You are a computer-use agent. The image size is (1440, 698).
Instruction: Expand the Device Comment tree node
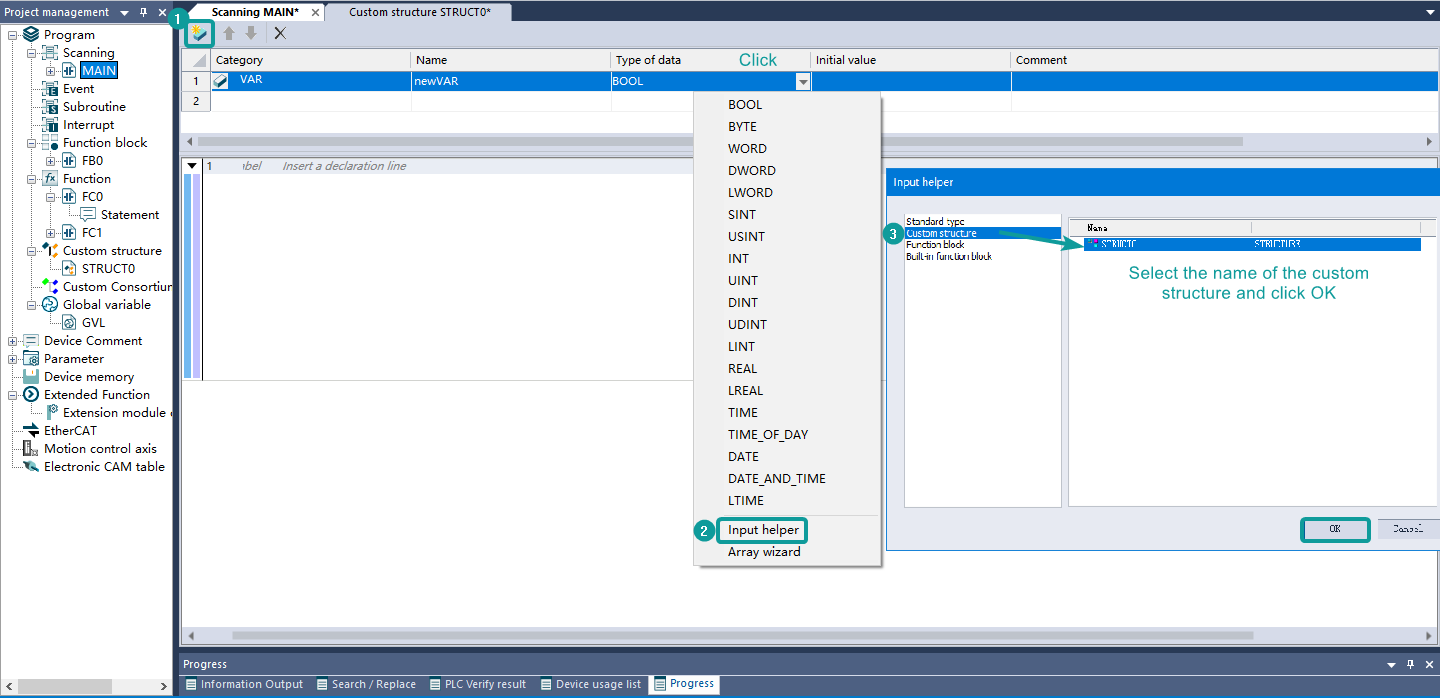(13, 341)
